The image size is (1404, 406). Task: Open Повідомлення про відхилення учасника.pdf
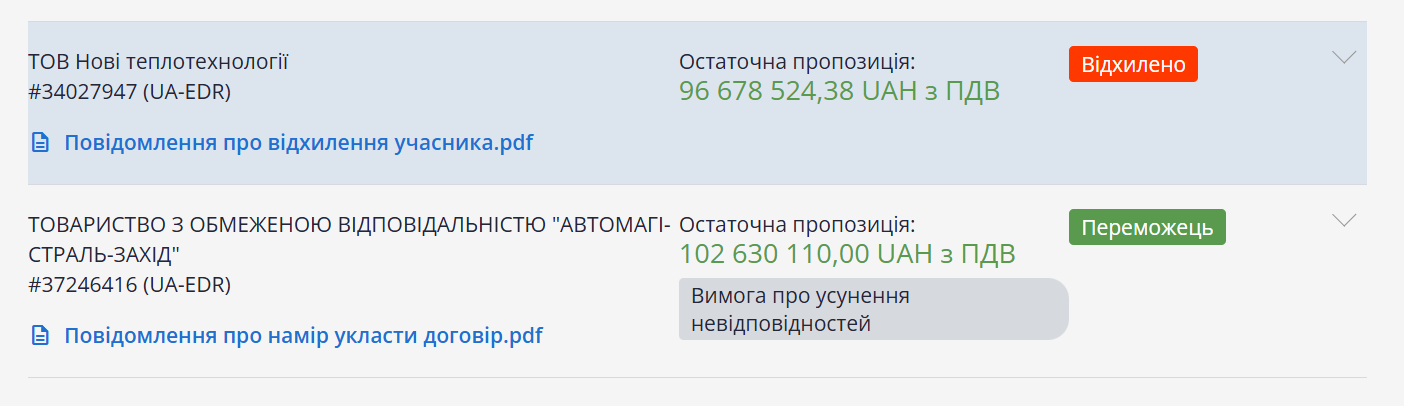[298, 143]
